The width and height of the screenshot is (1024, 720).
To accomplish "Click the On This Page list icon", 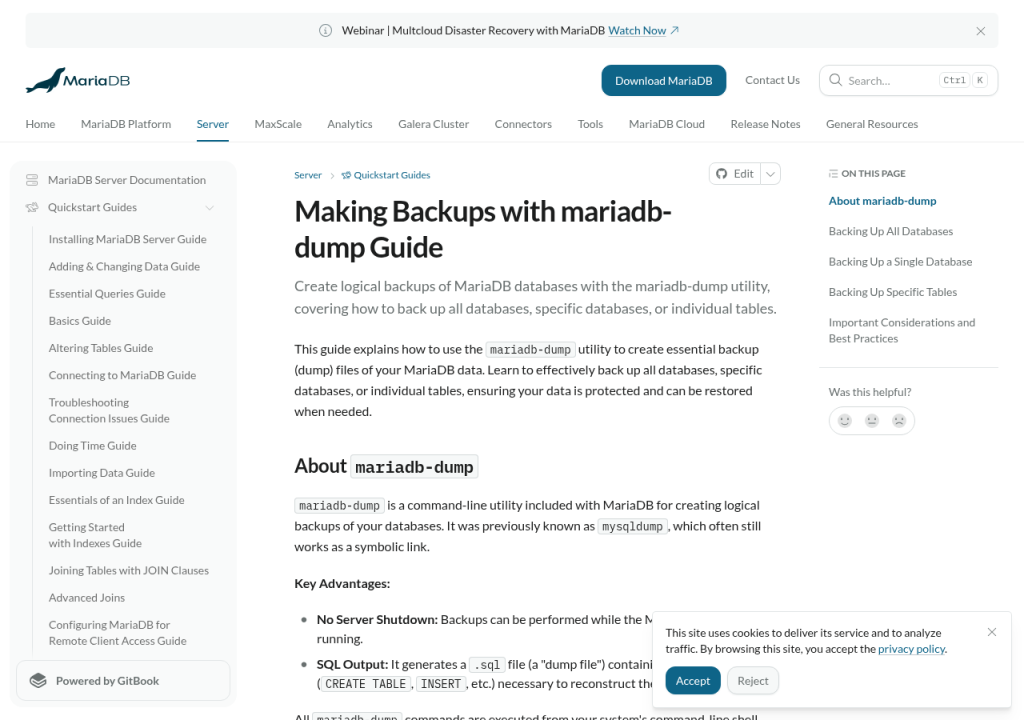I will click(x=833, y=174).
